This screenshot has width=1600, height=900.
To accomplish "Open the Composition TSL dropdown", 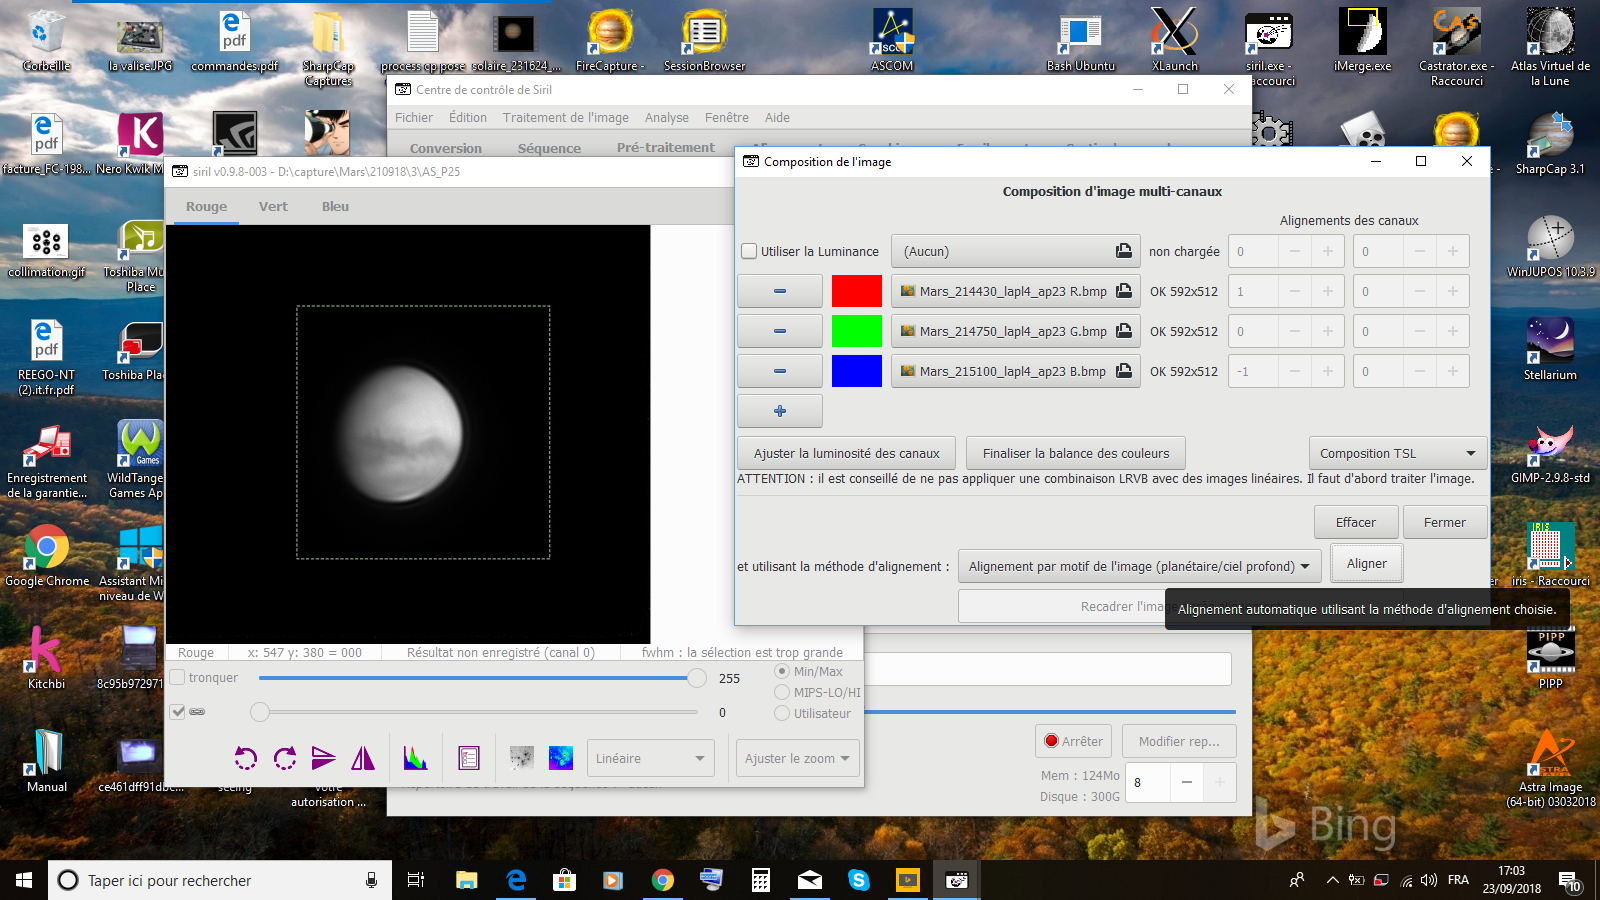I will 1397,453.
